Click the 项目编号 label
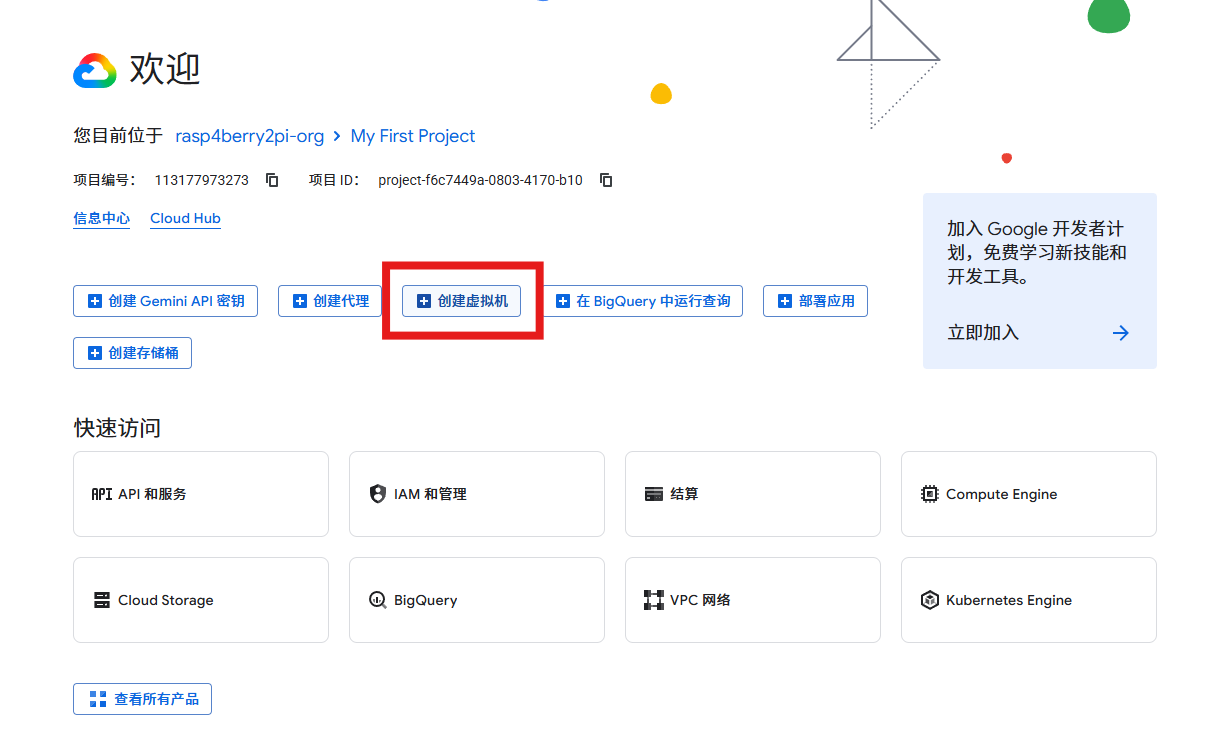The width and height of the screenshot is (1225, 739). click(104, 180)
